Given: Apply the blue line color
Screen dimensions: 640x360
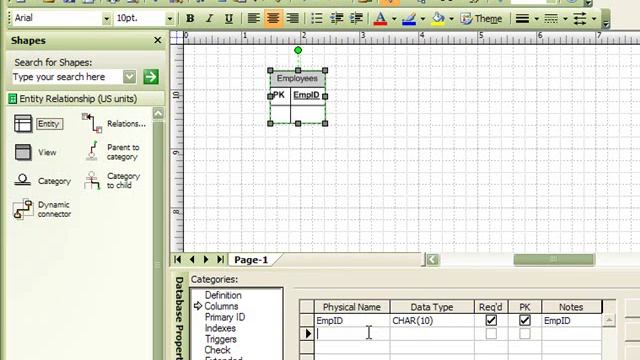Looking at the screenshot, I should (x=409, y=18).
